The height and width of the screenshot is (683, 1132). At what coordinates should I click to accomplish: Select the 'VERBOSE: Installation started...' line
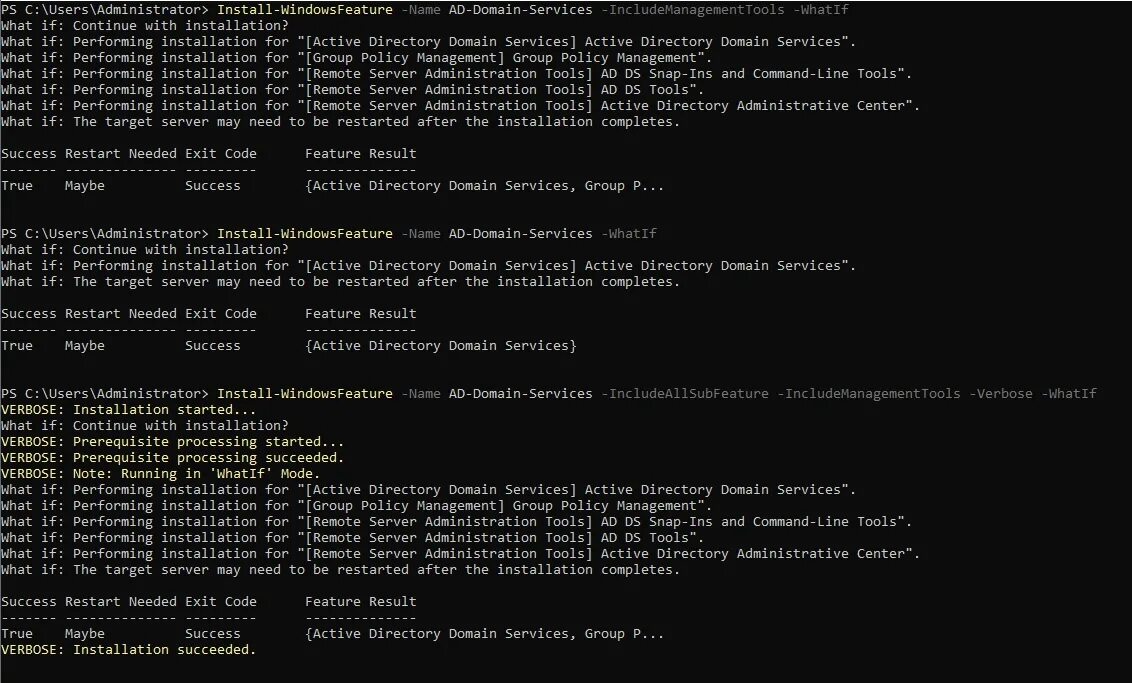click(x=128, y=410)
